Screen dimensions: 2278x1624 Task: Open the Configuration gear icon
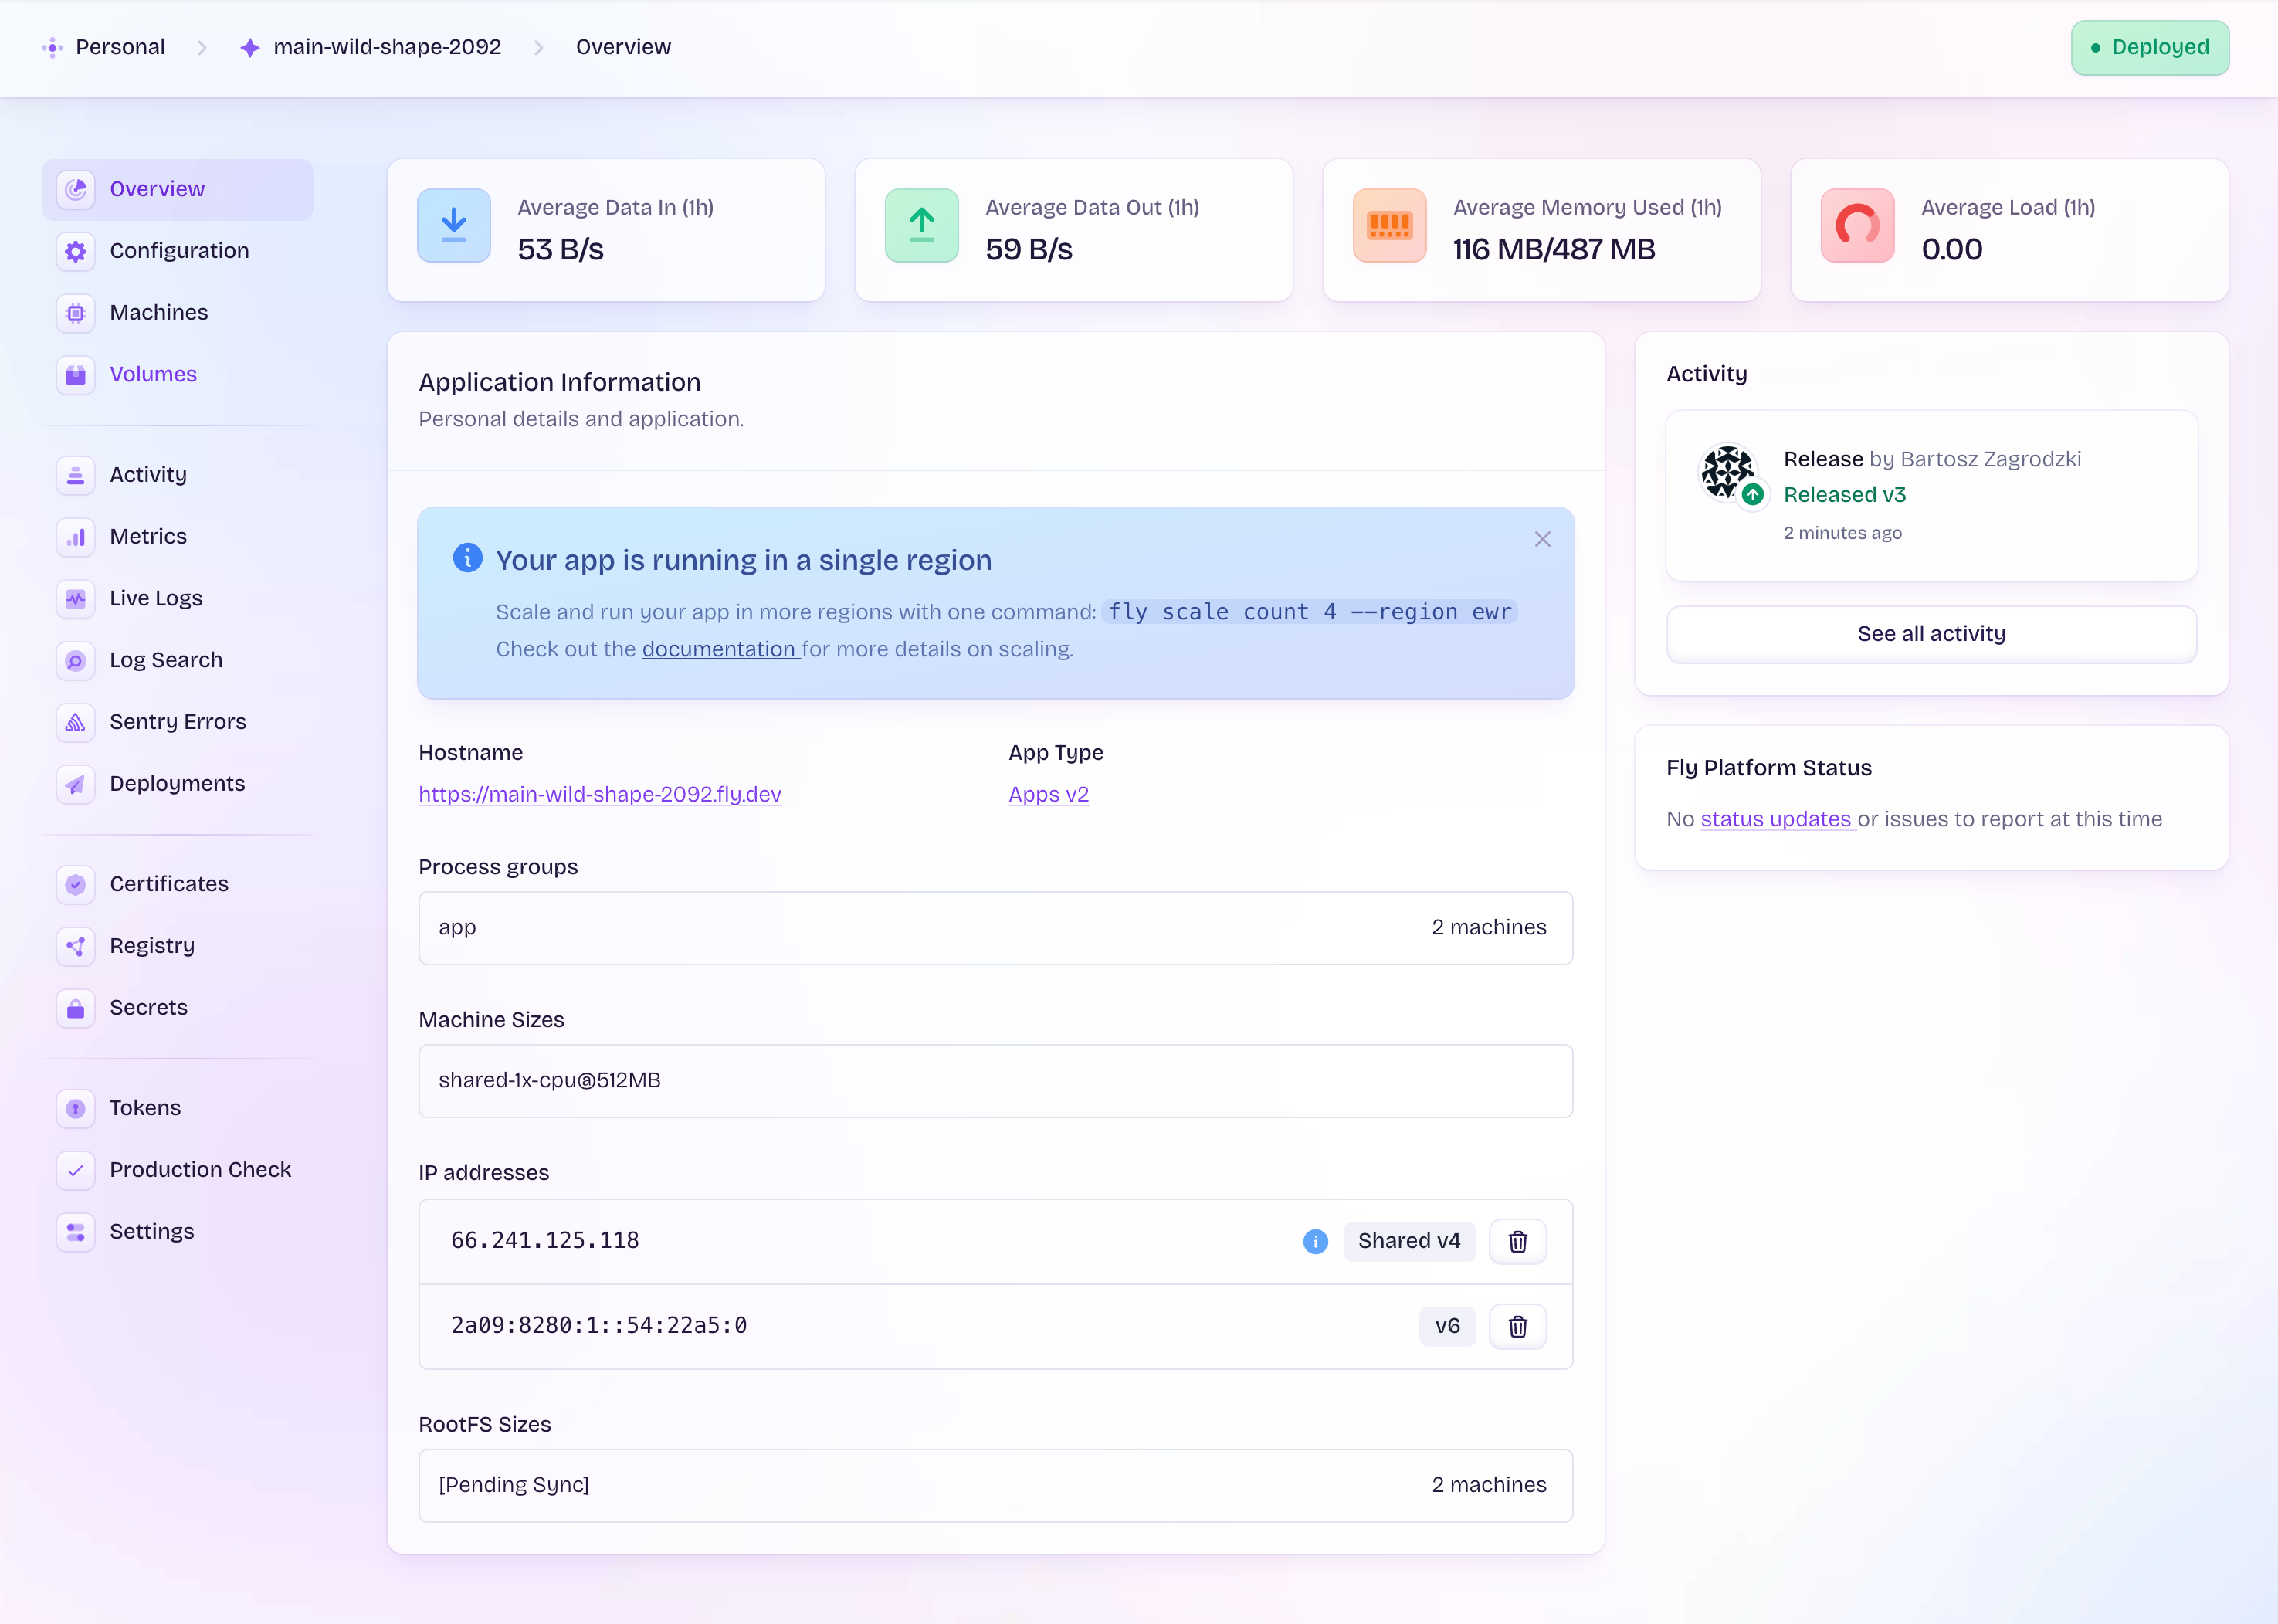76,251
